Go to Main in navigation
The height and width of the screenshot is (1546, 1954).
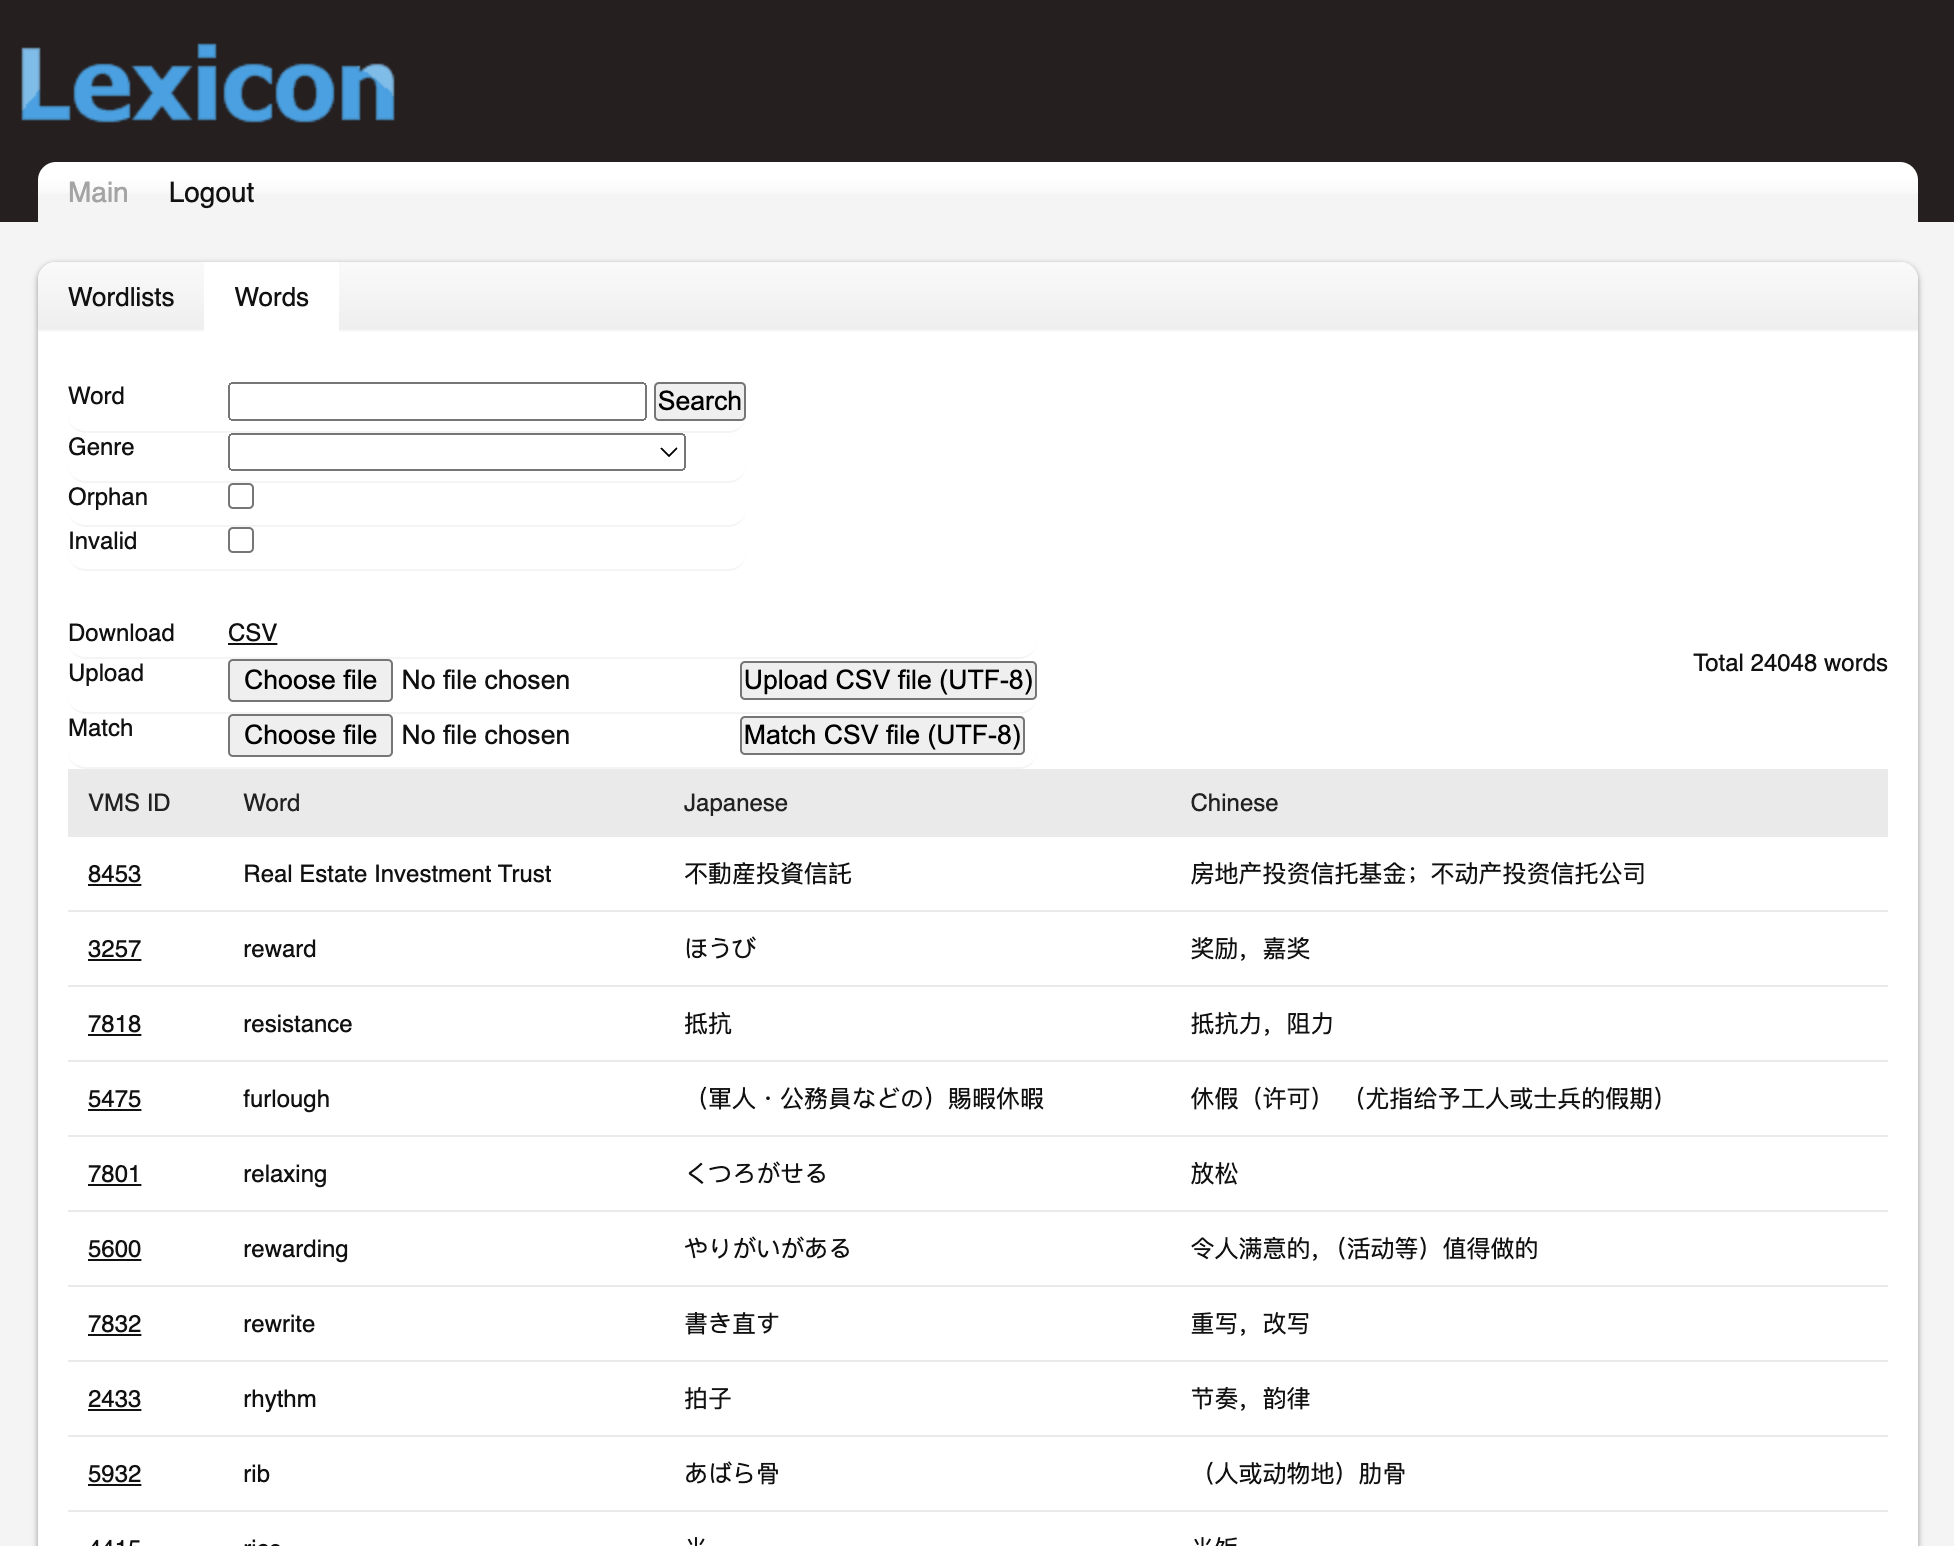pos(98,192)
